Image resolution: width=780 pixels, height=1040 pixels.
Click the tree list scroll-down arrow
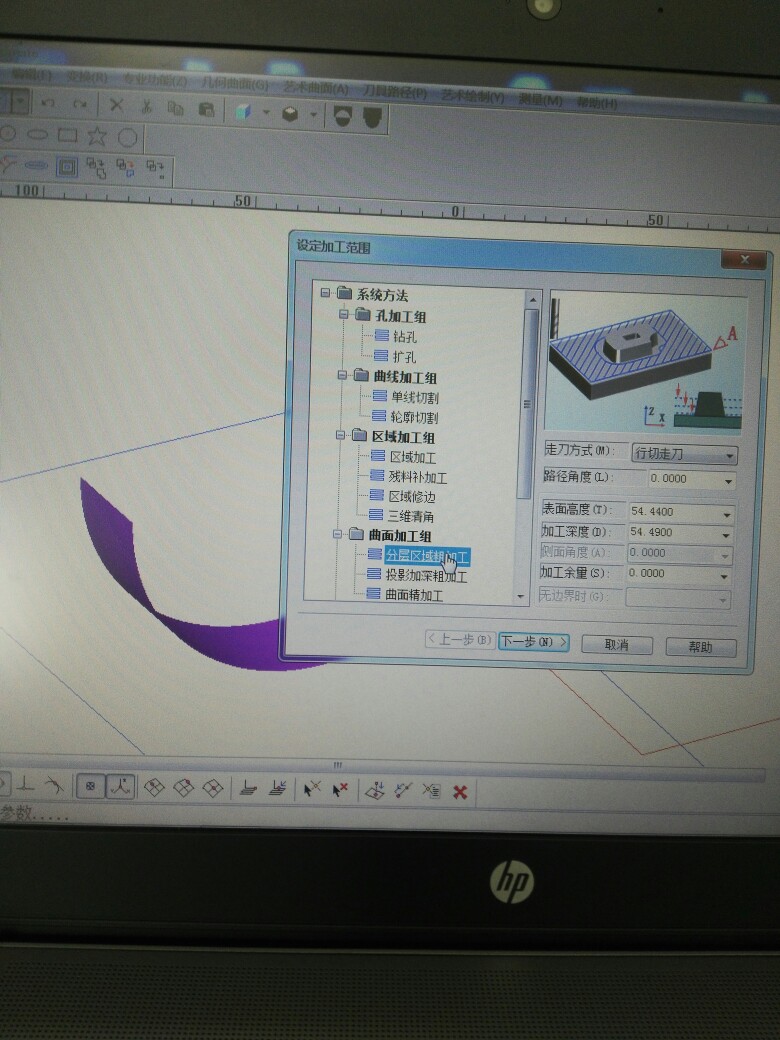click(521, 597)
